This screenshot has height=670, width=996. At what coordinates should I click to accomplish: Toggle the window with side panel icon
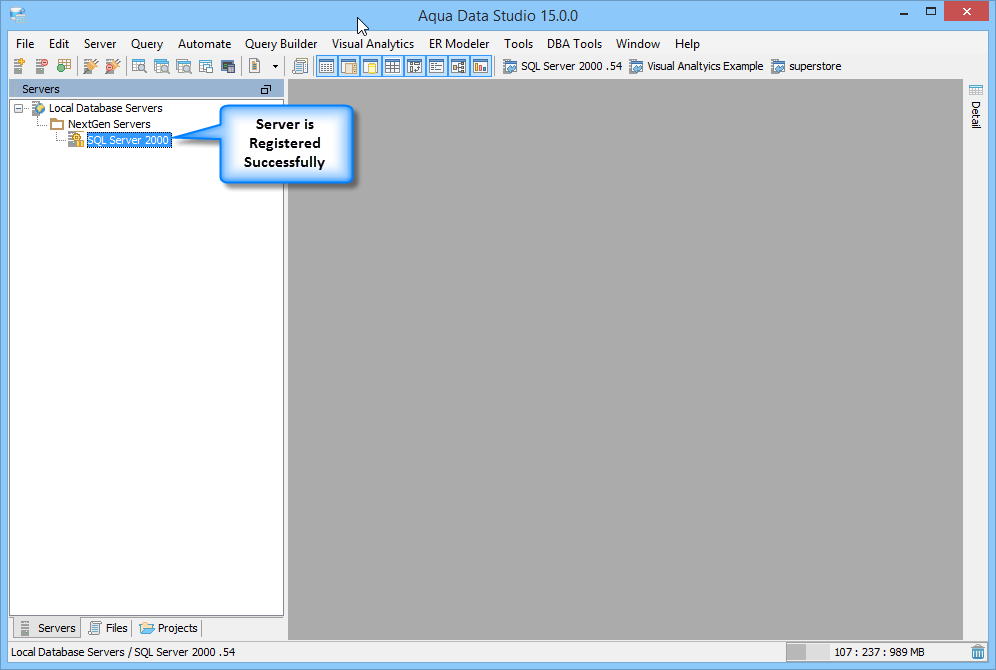349,66
